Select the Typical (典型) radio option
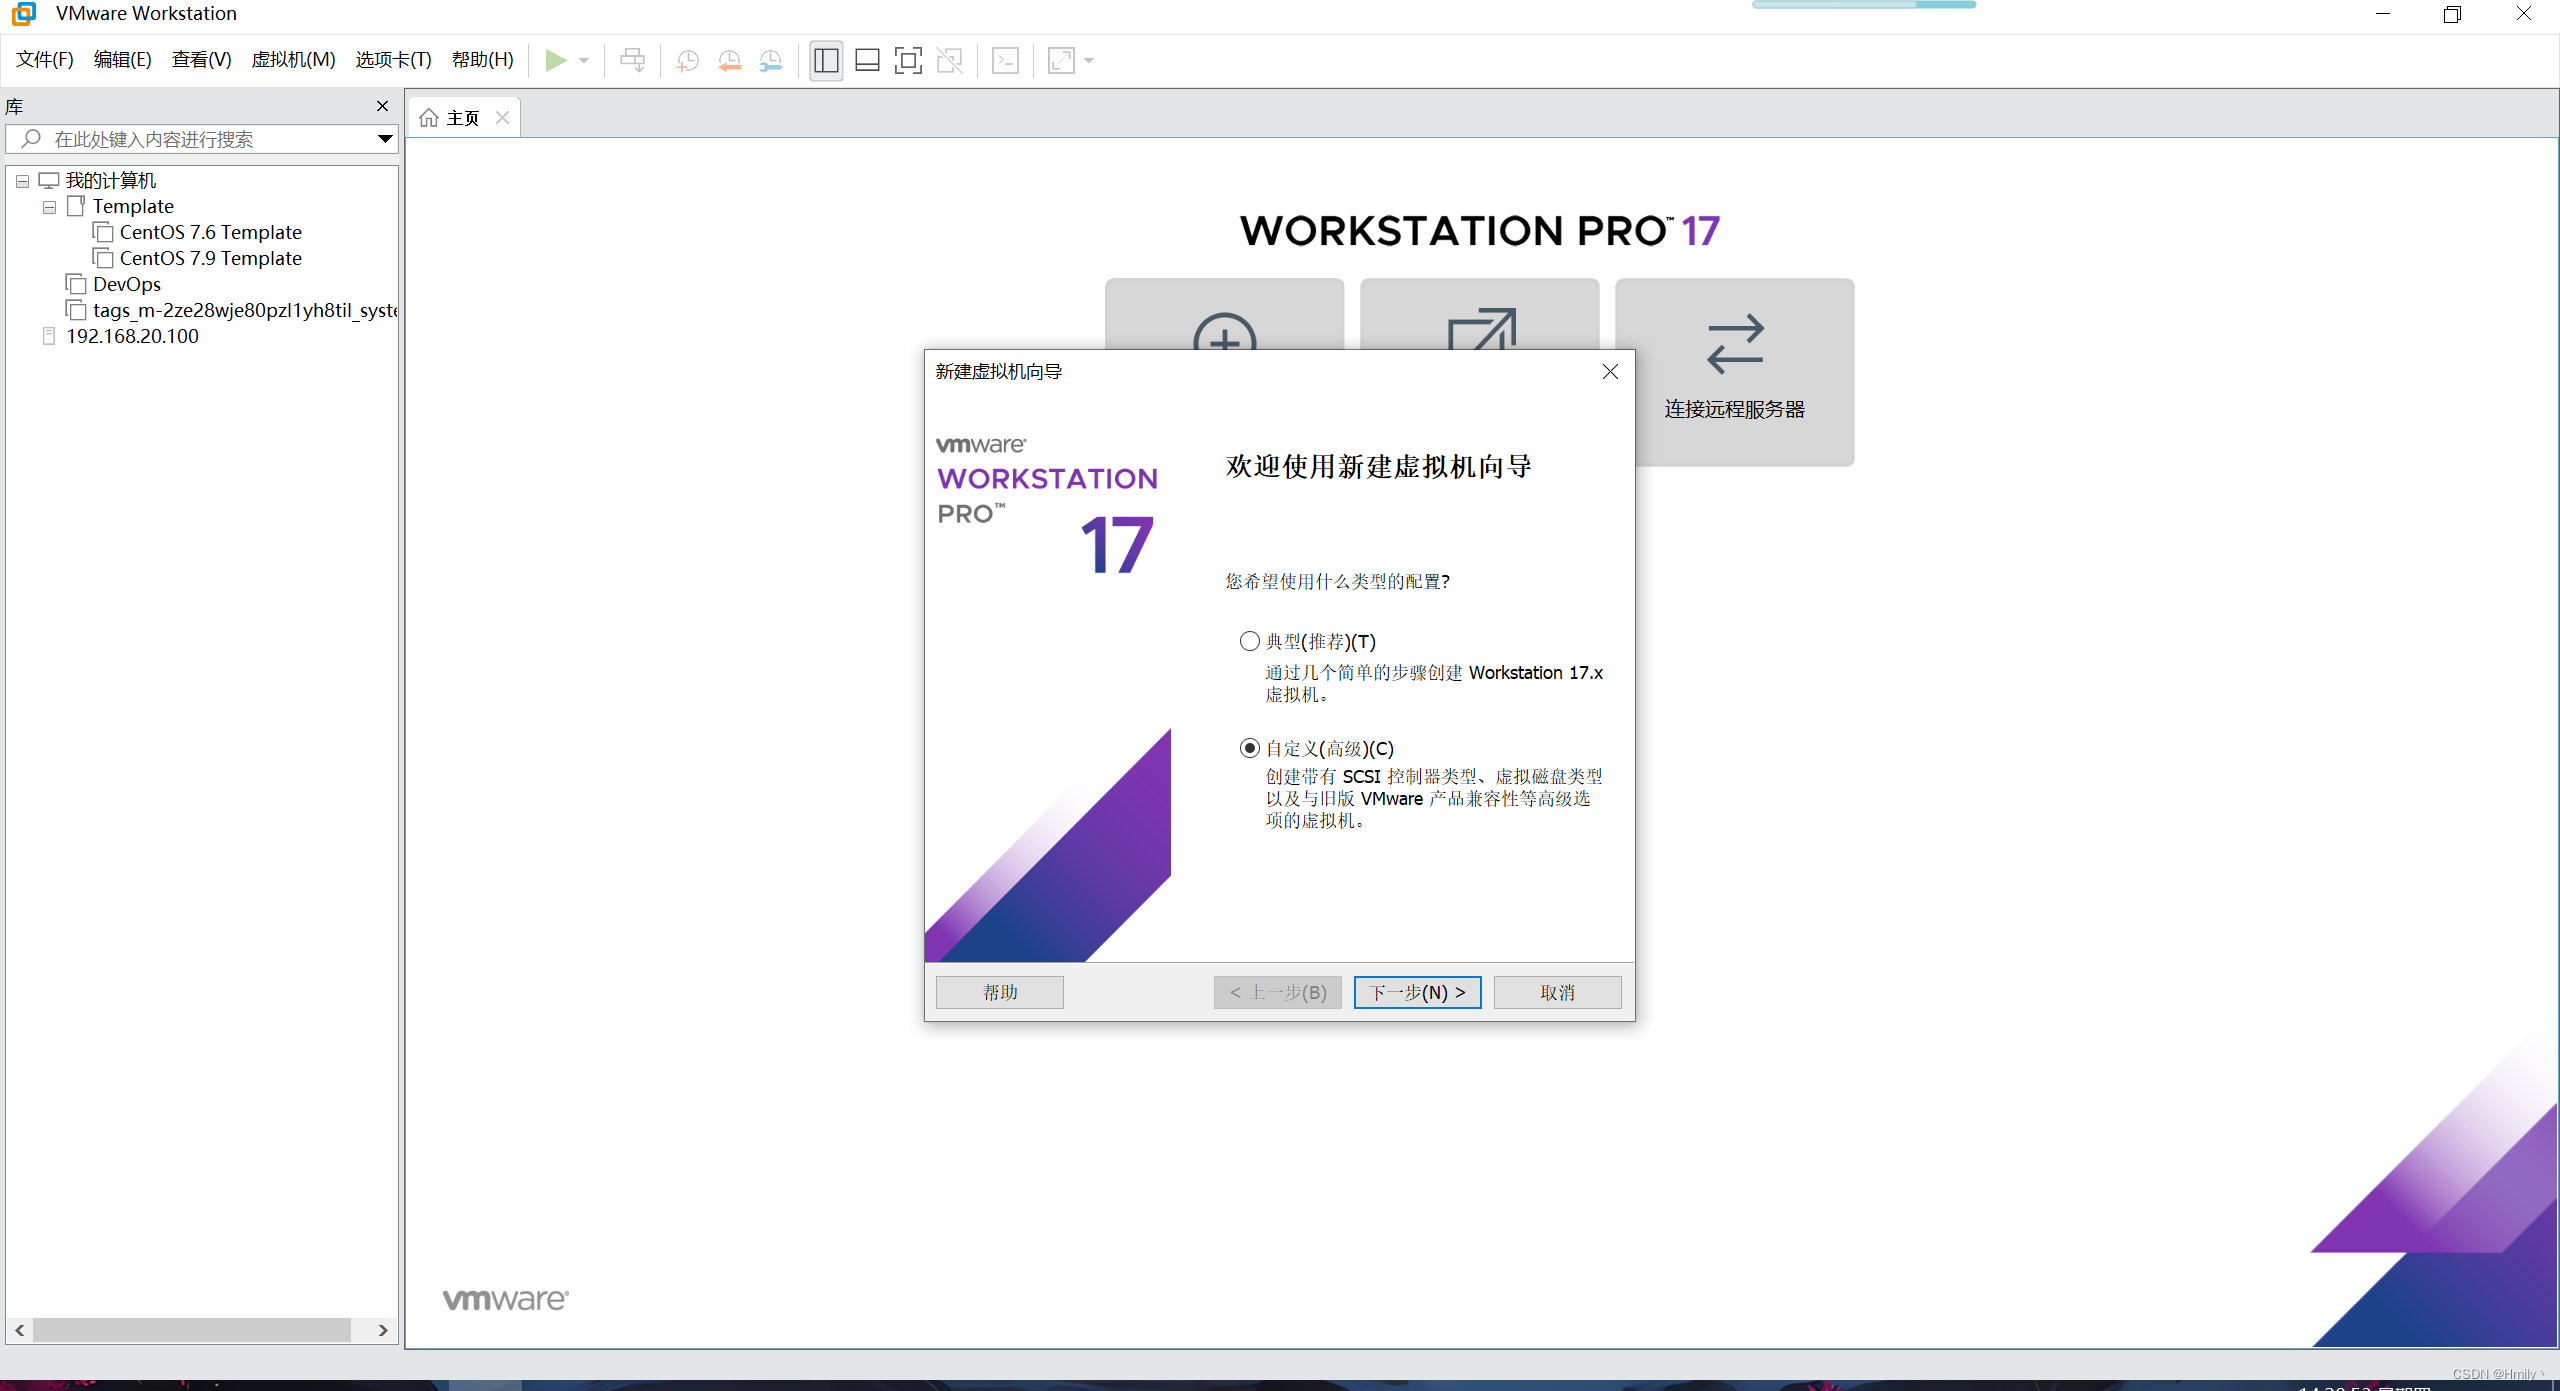This screenshot has width=2560, height=1391. pos(1250,641)
